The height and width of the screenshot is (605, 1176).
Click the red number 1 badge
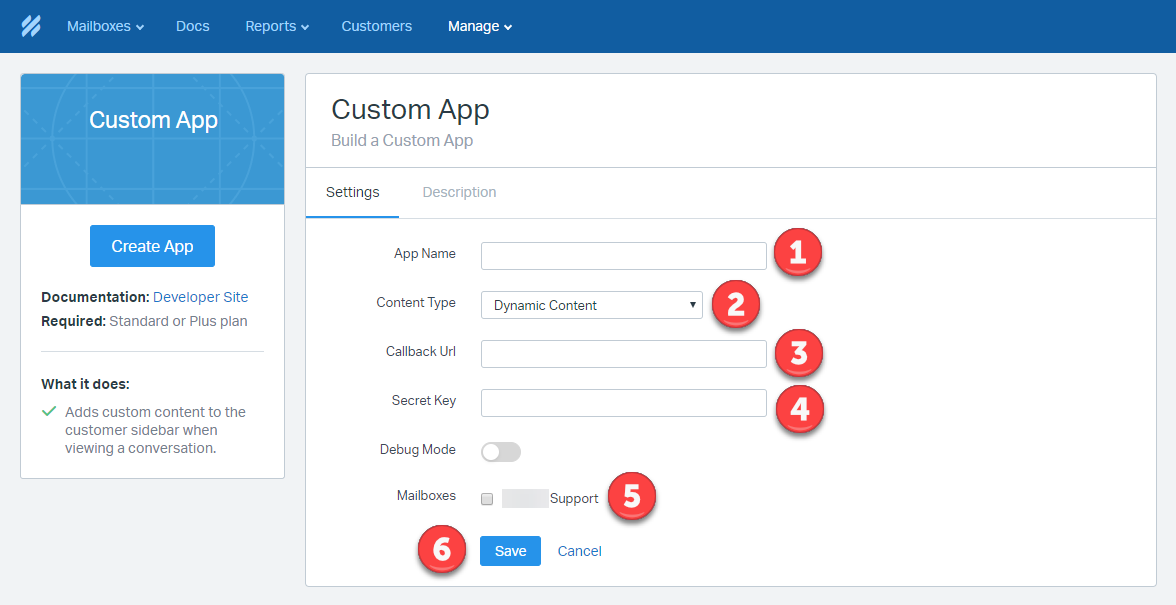click(798, 253)
